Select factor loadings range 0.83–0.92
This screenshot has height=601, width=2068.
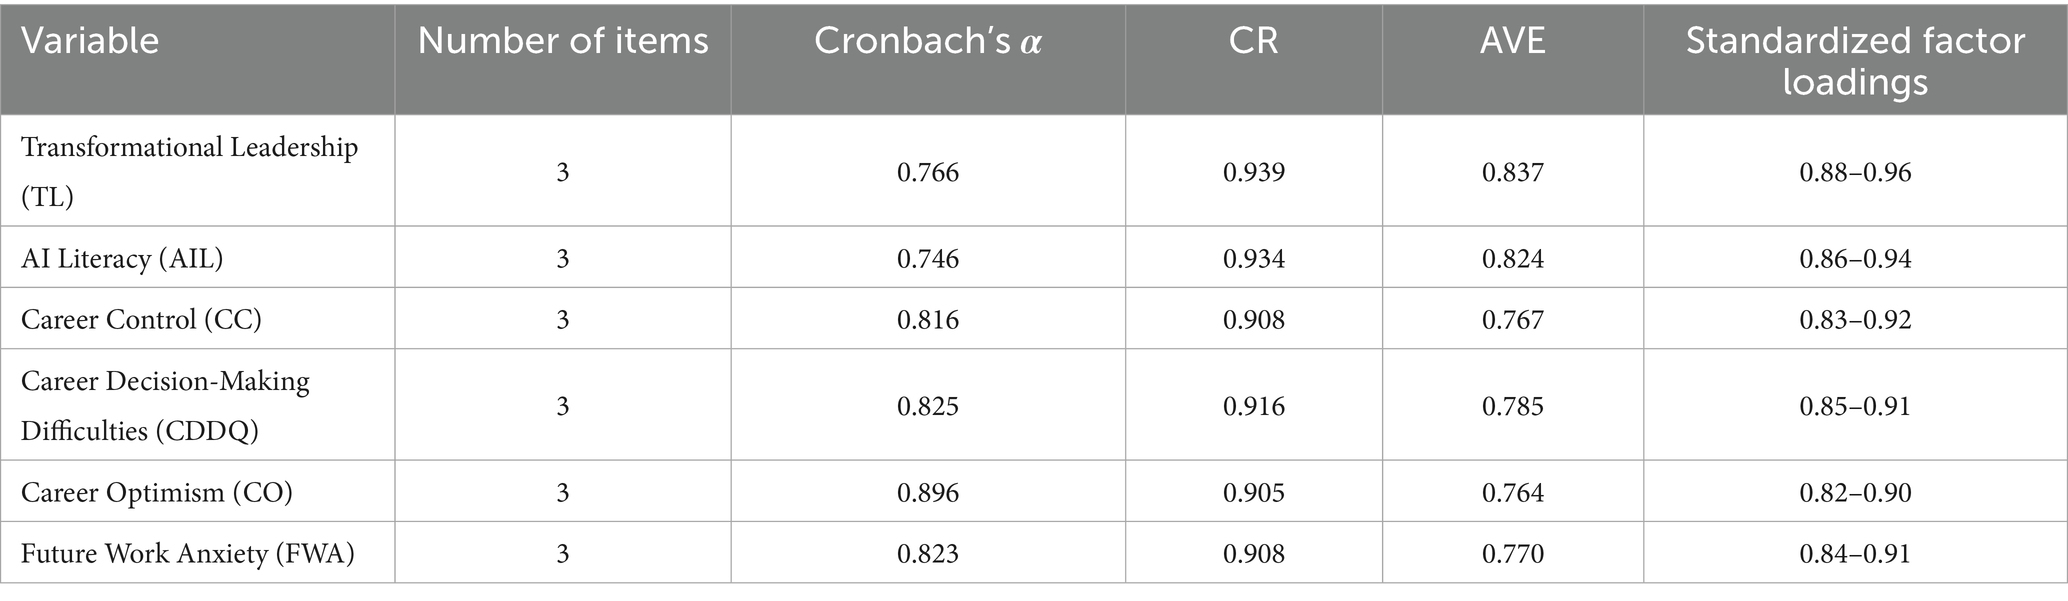point(1855,321)
